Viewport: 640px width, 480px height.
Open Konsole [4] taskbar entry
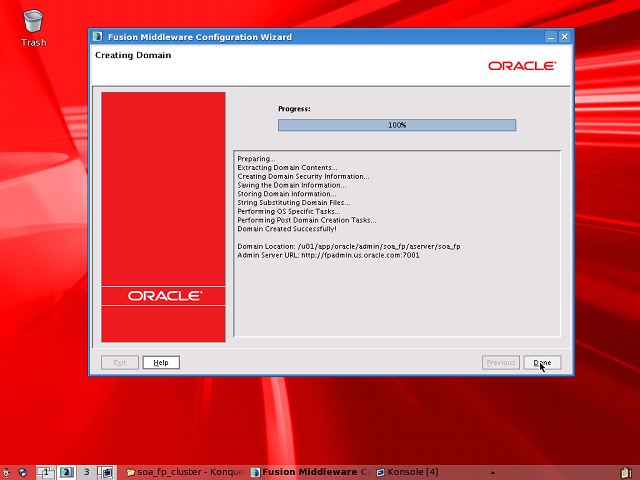click(407, 472)
